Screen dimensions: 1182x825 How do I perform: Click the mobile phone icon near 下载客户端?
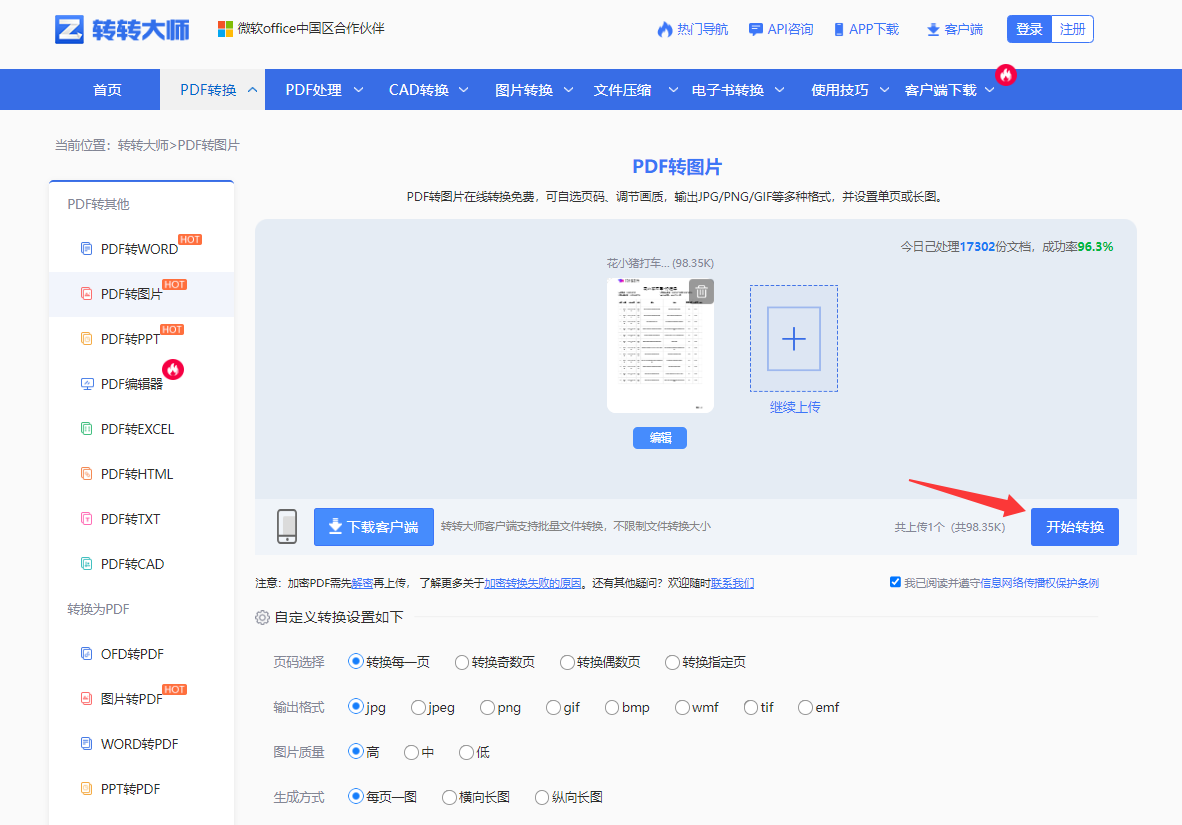tap(287, 526)
